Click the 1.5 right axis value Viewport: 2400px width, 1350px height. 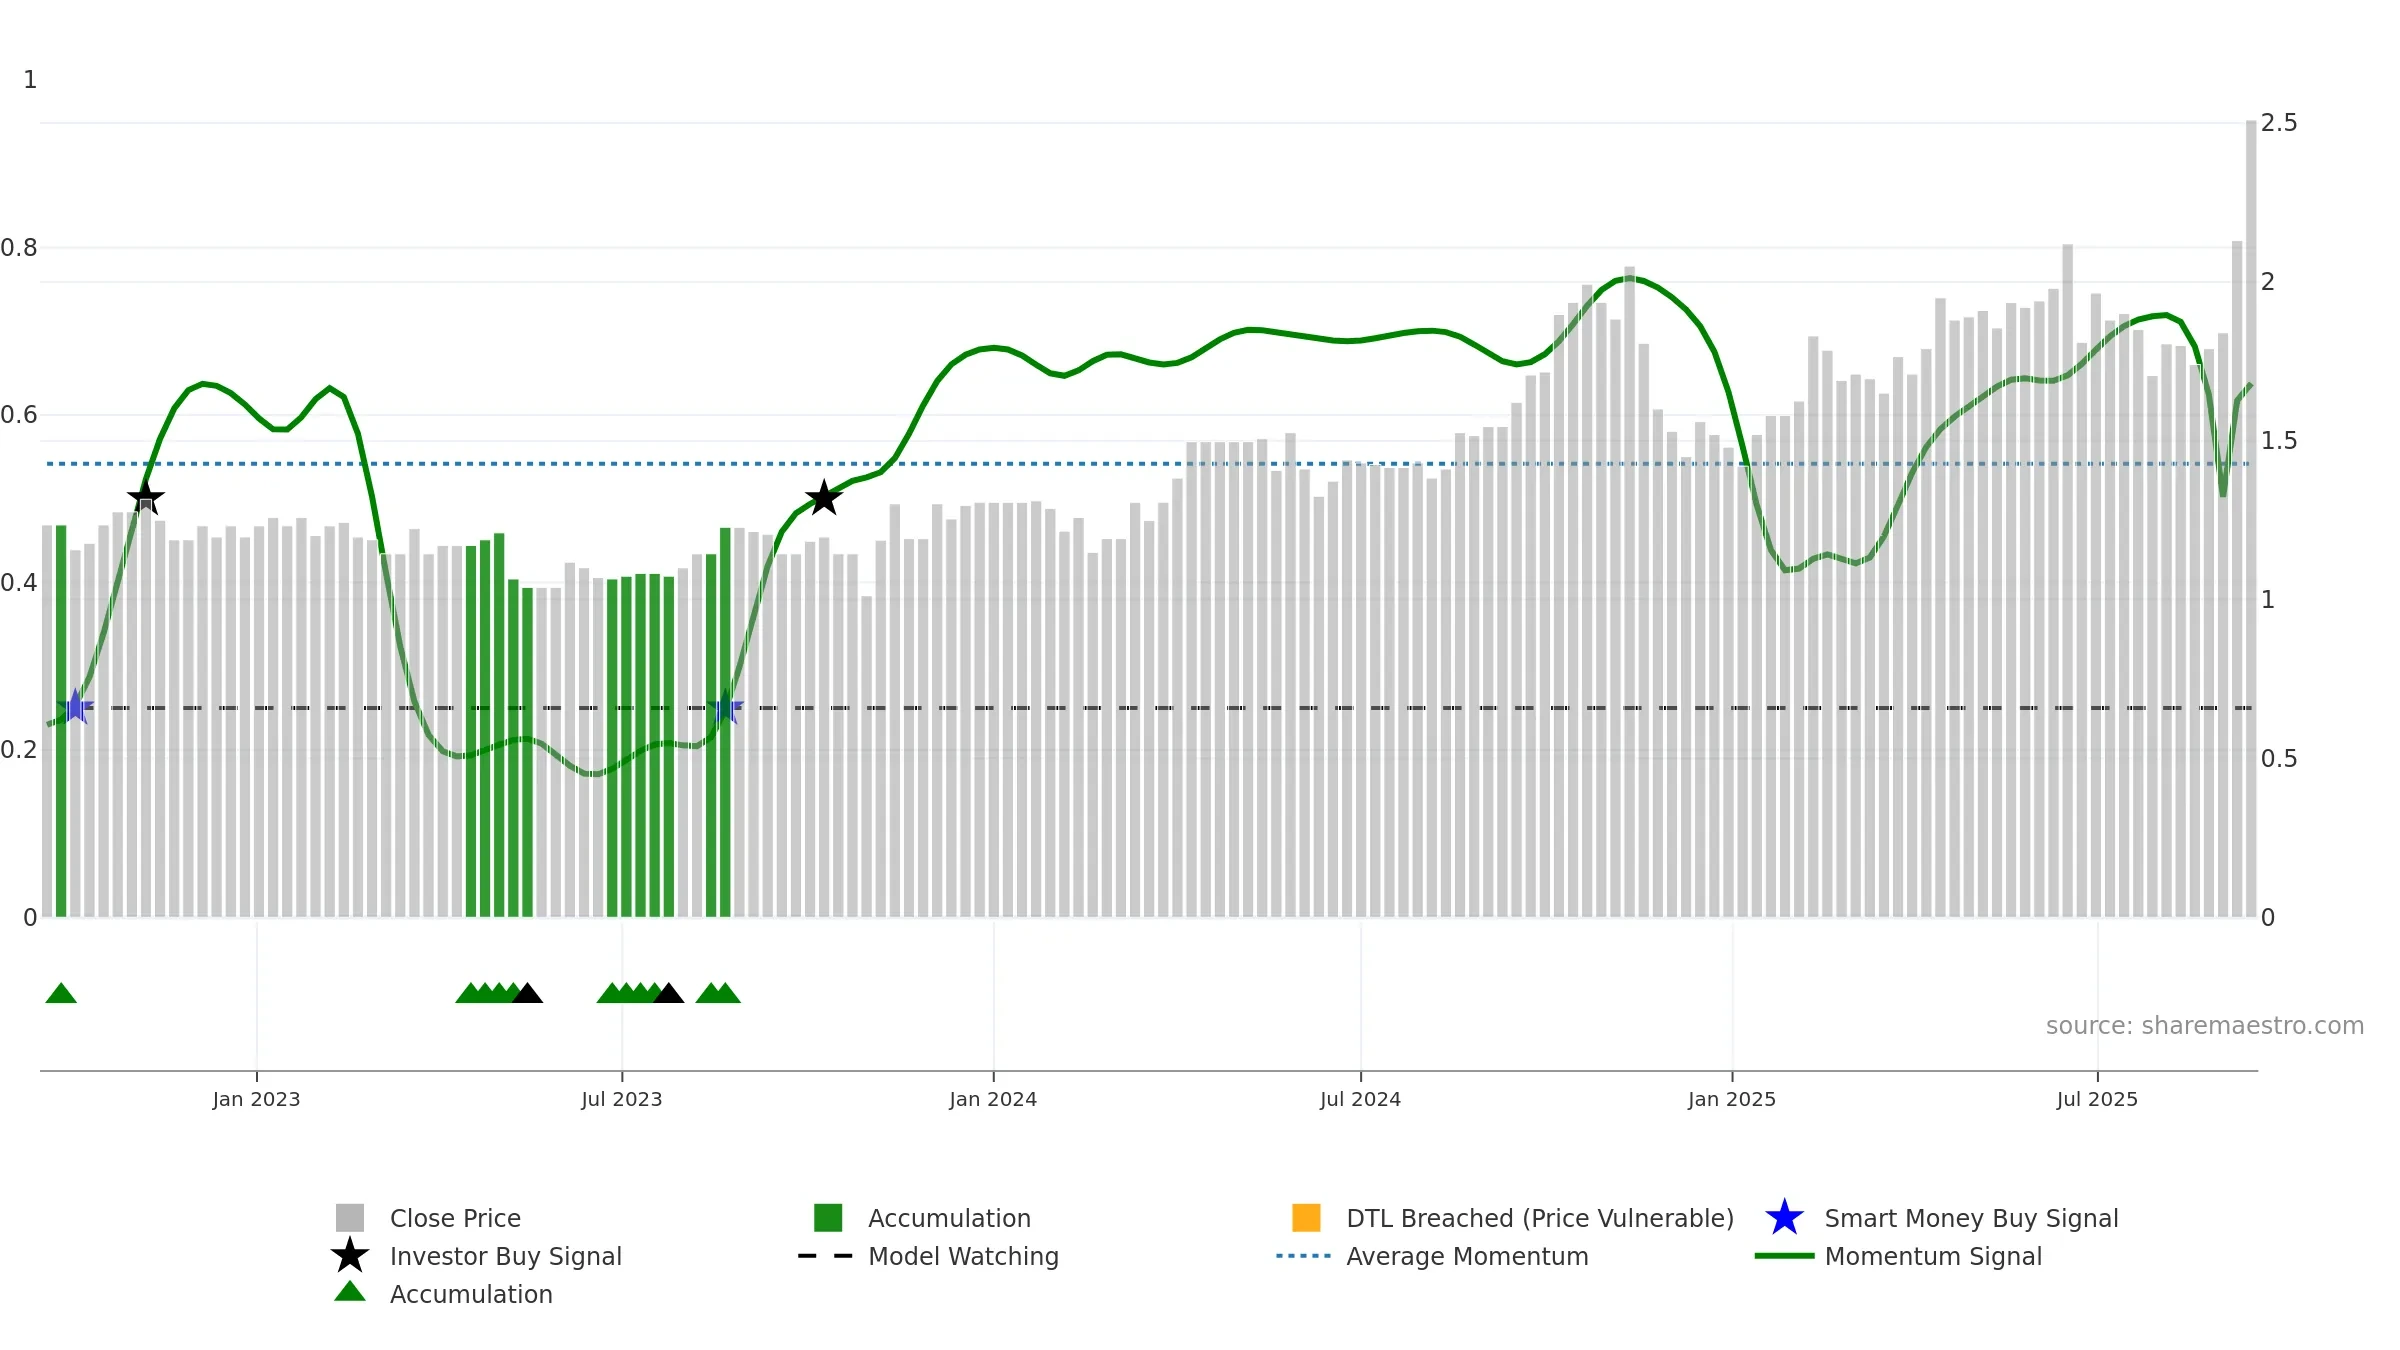[x=2279, y=441]
